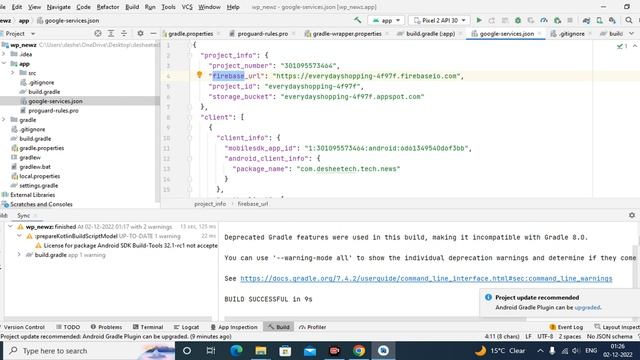Switch to the gradle.properties tab

coord(191,33)
